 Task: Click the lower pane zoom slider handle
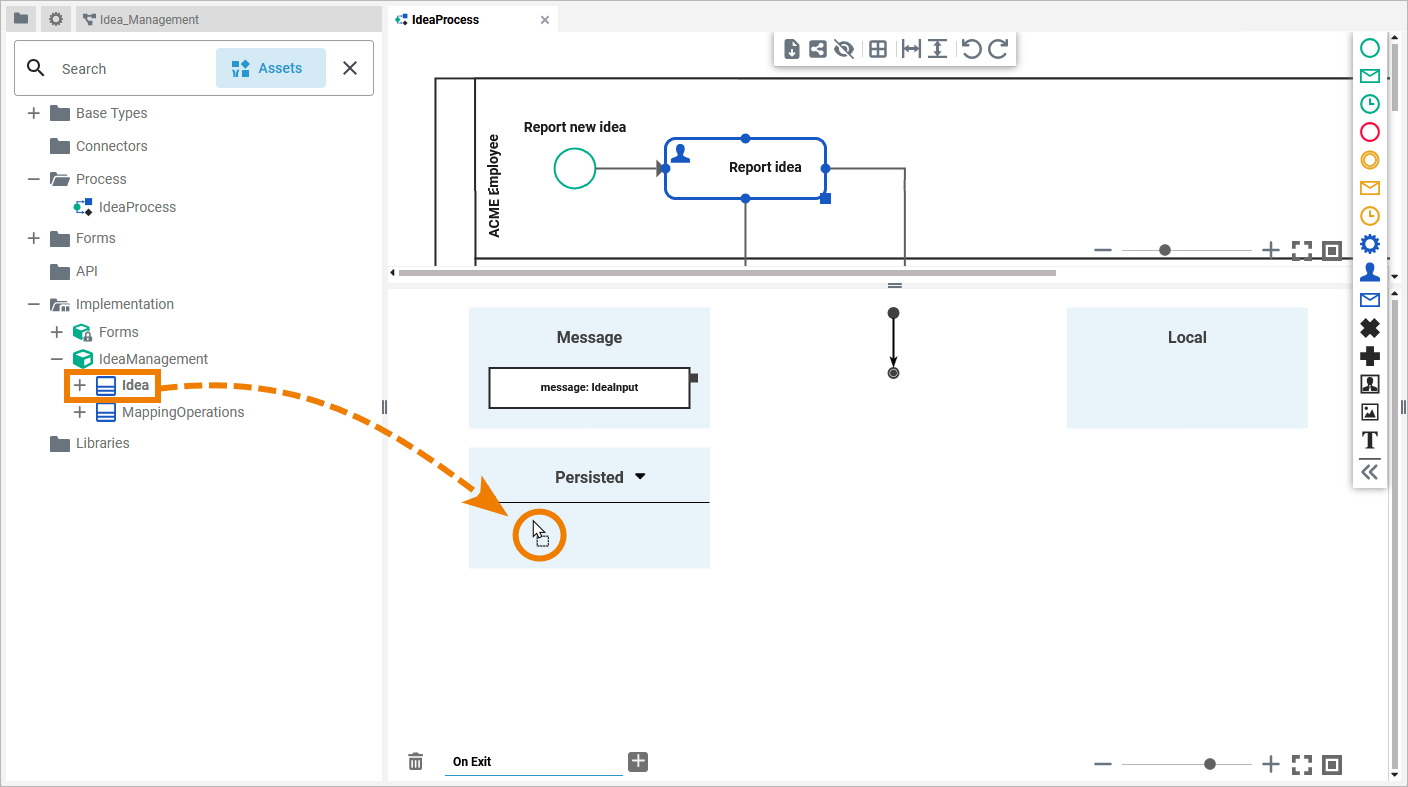click(1210, 764)
